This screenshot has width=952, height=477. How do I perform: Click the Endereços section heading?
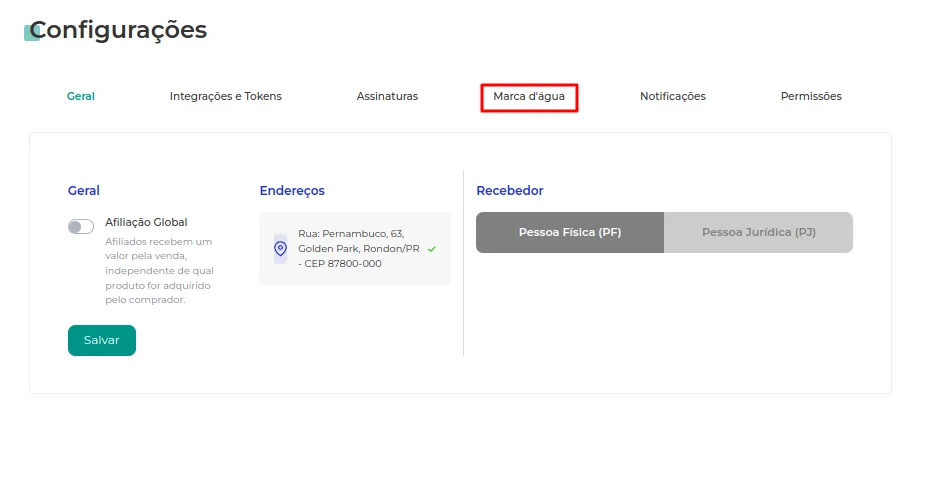click(x=292, y=191)
